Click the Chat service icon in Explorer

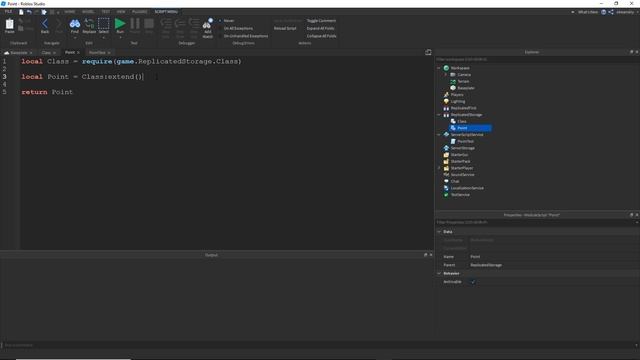(x=446, y=181)
